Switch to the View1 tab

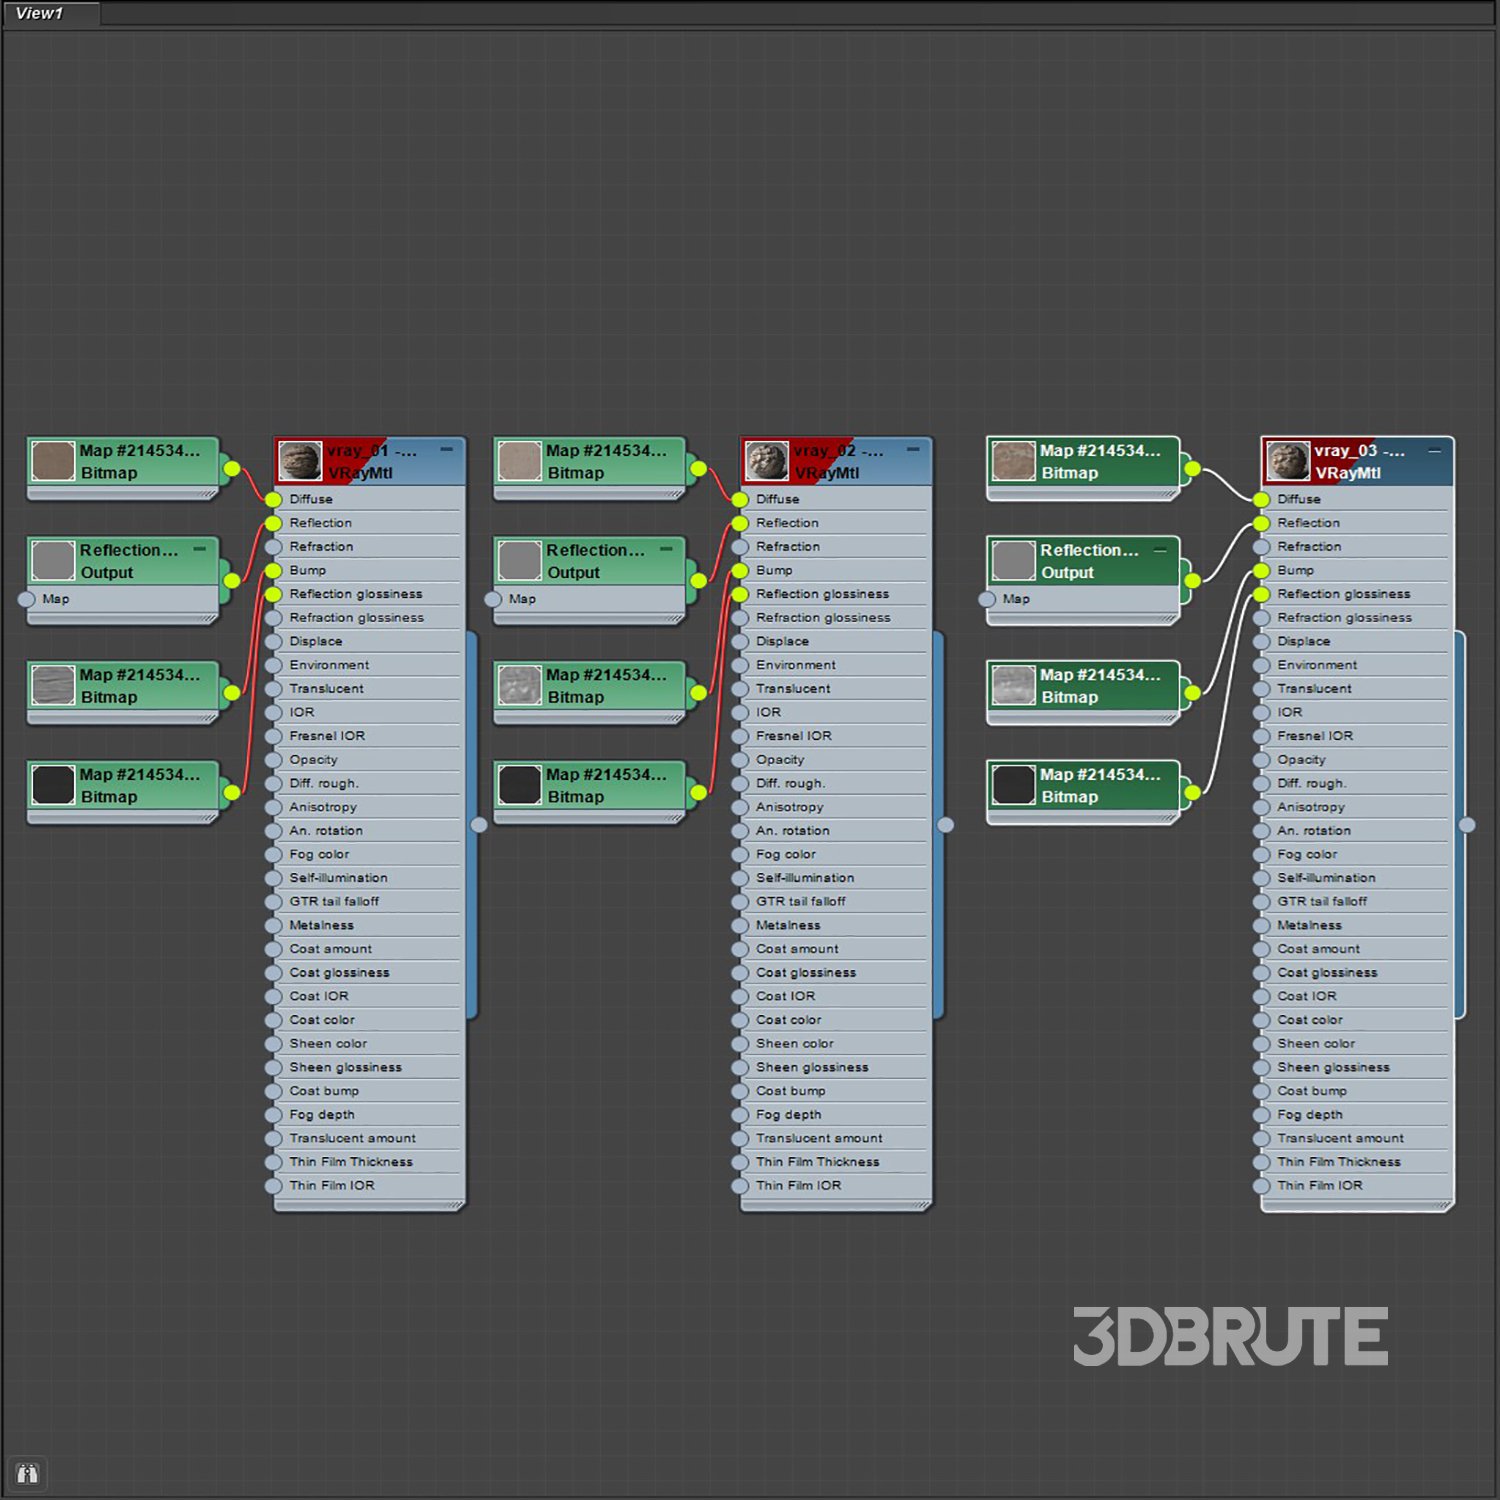(40, 13)
